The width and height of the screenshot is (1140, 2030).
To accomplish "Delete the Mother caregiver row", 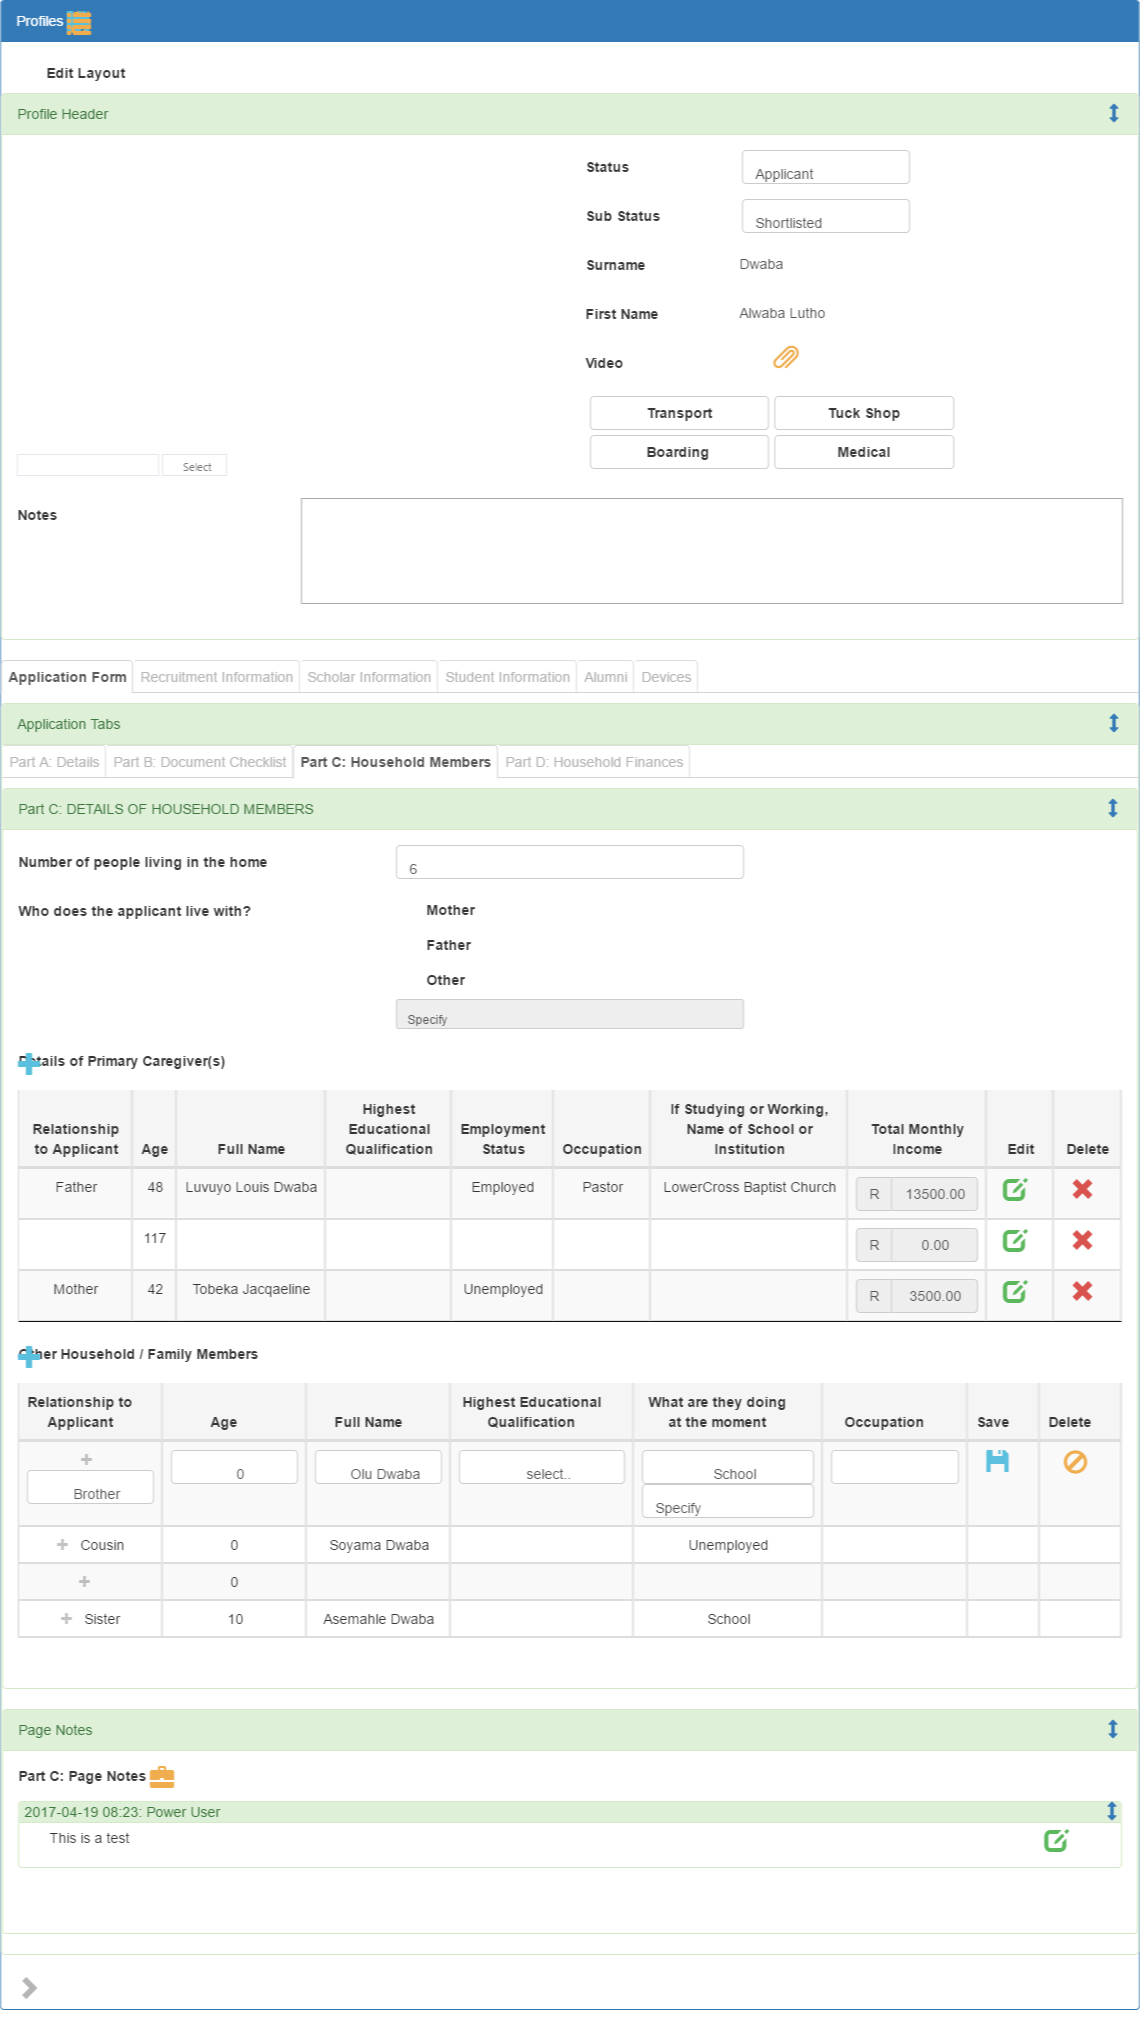I will 1082,1291.
